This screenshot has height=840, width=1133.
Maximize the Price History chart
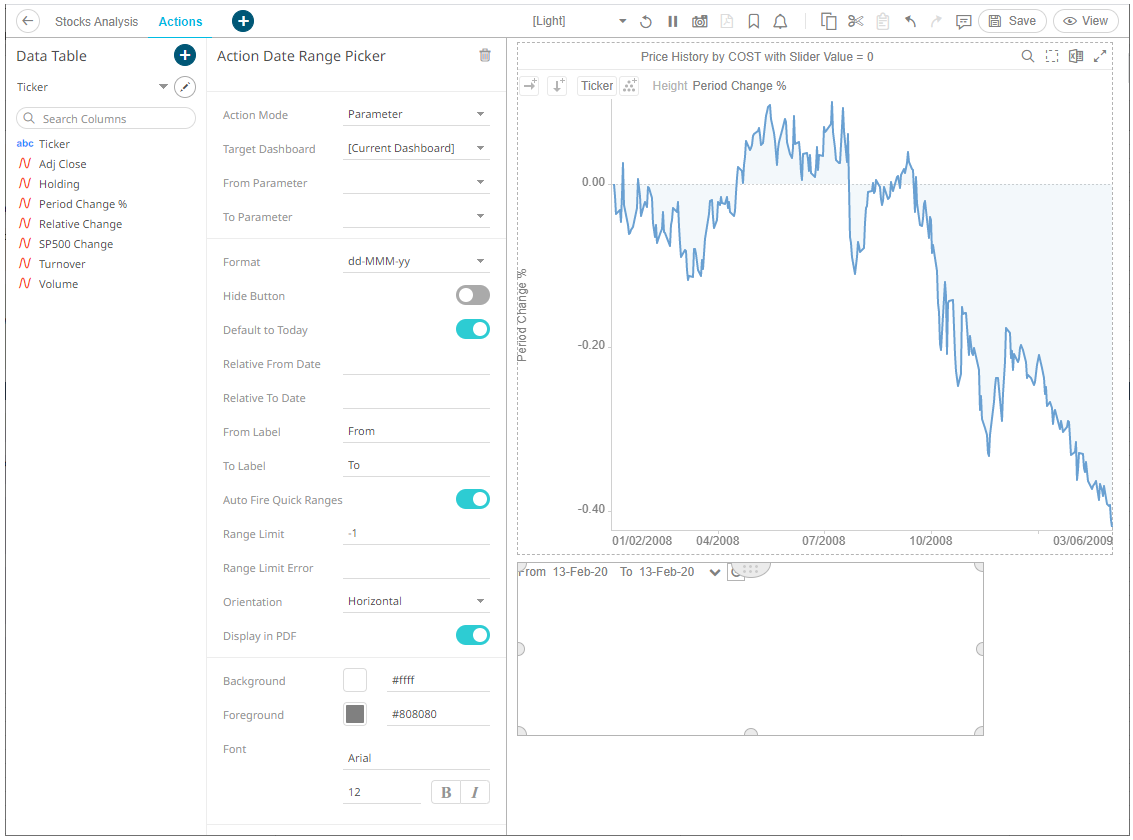click(1100, 57)
